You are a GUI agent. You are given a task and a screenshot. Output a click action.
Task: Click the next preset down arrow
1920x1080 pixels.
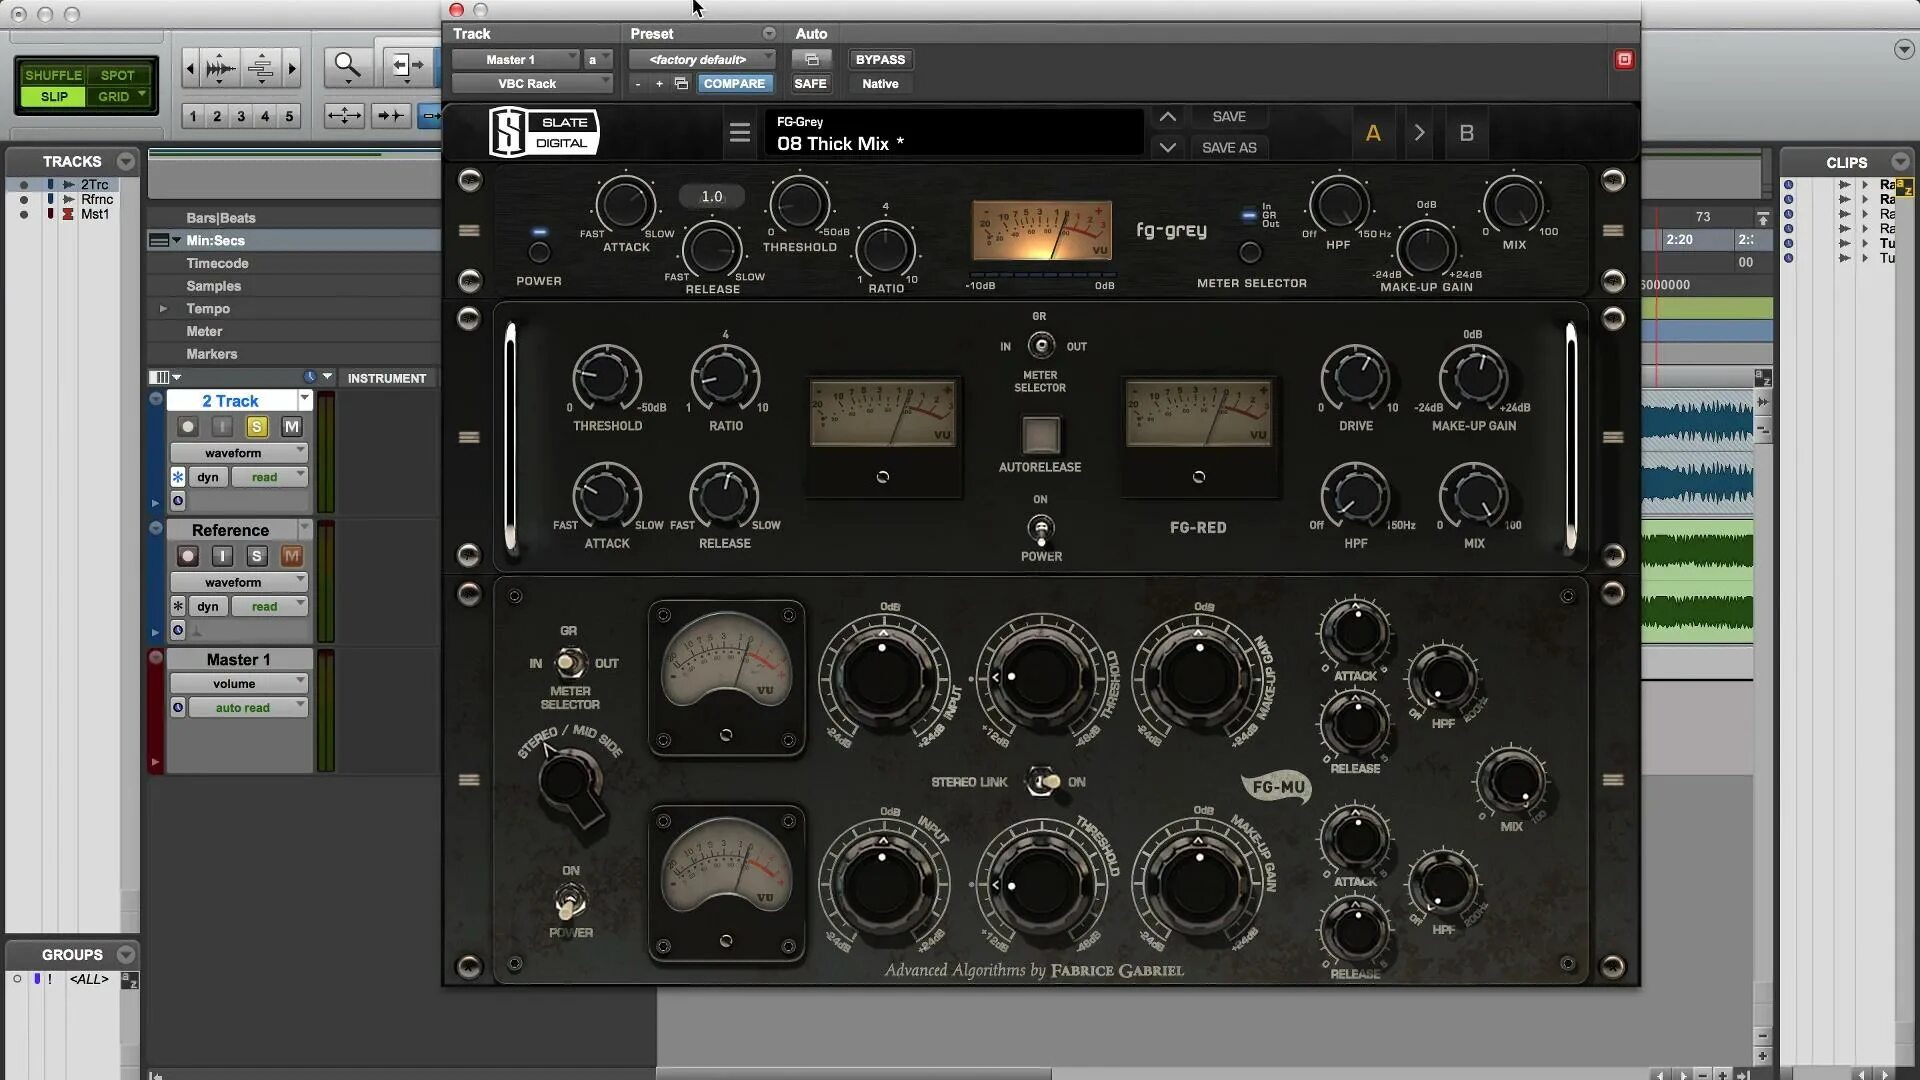click(x=1167, y=147)
